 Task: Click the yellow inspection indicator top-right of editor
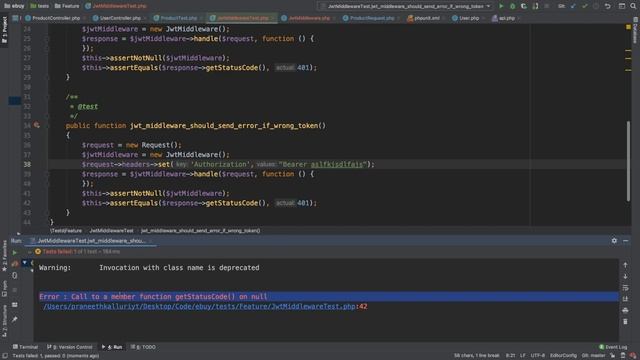(x=628, y=27)
